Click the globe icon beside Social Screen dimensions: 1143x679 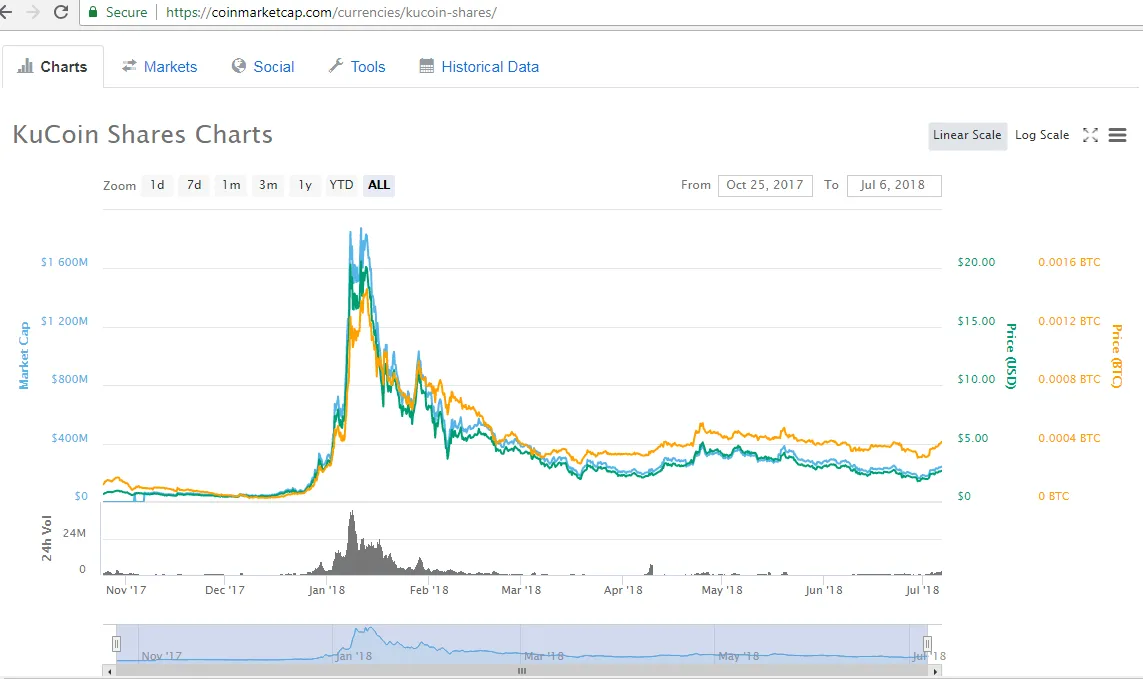[238, 66]
